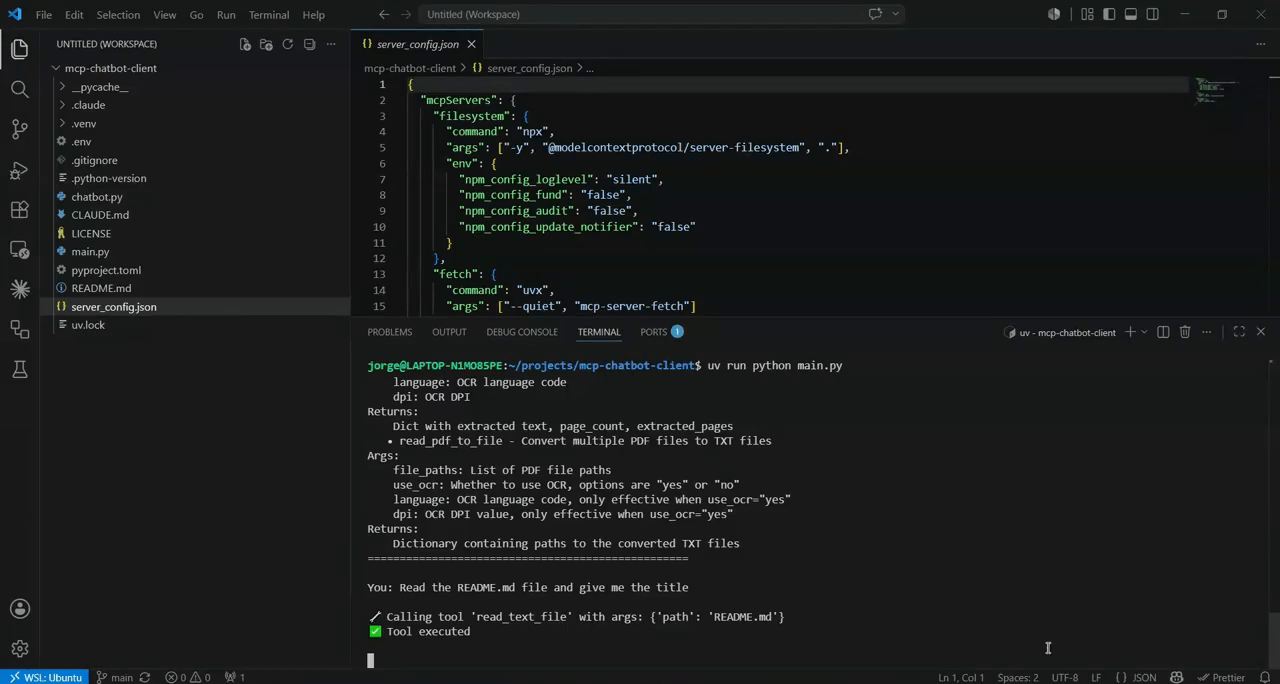
Task: Split the terminal
Action: coord(1163,332)
